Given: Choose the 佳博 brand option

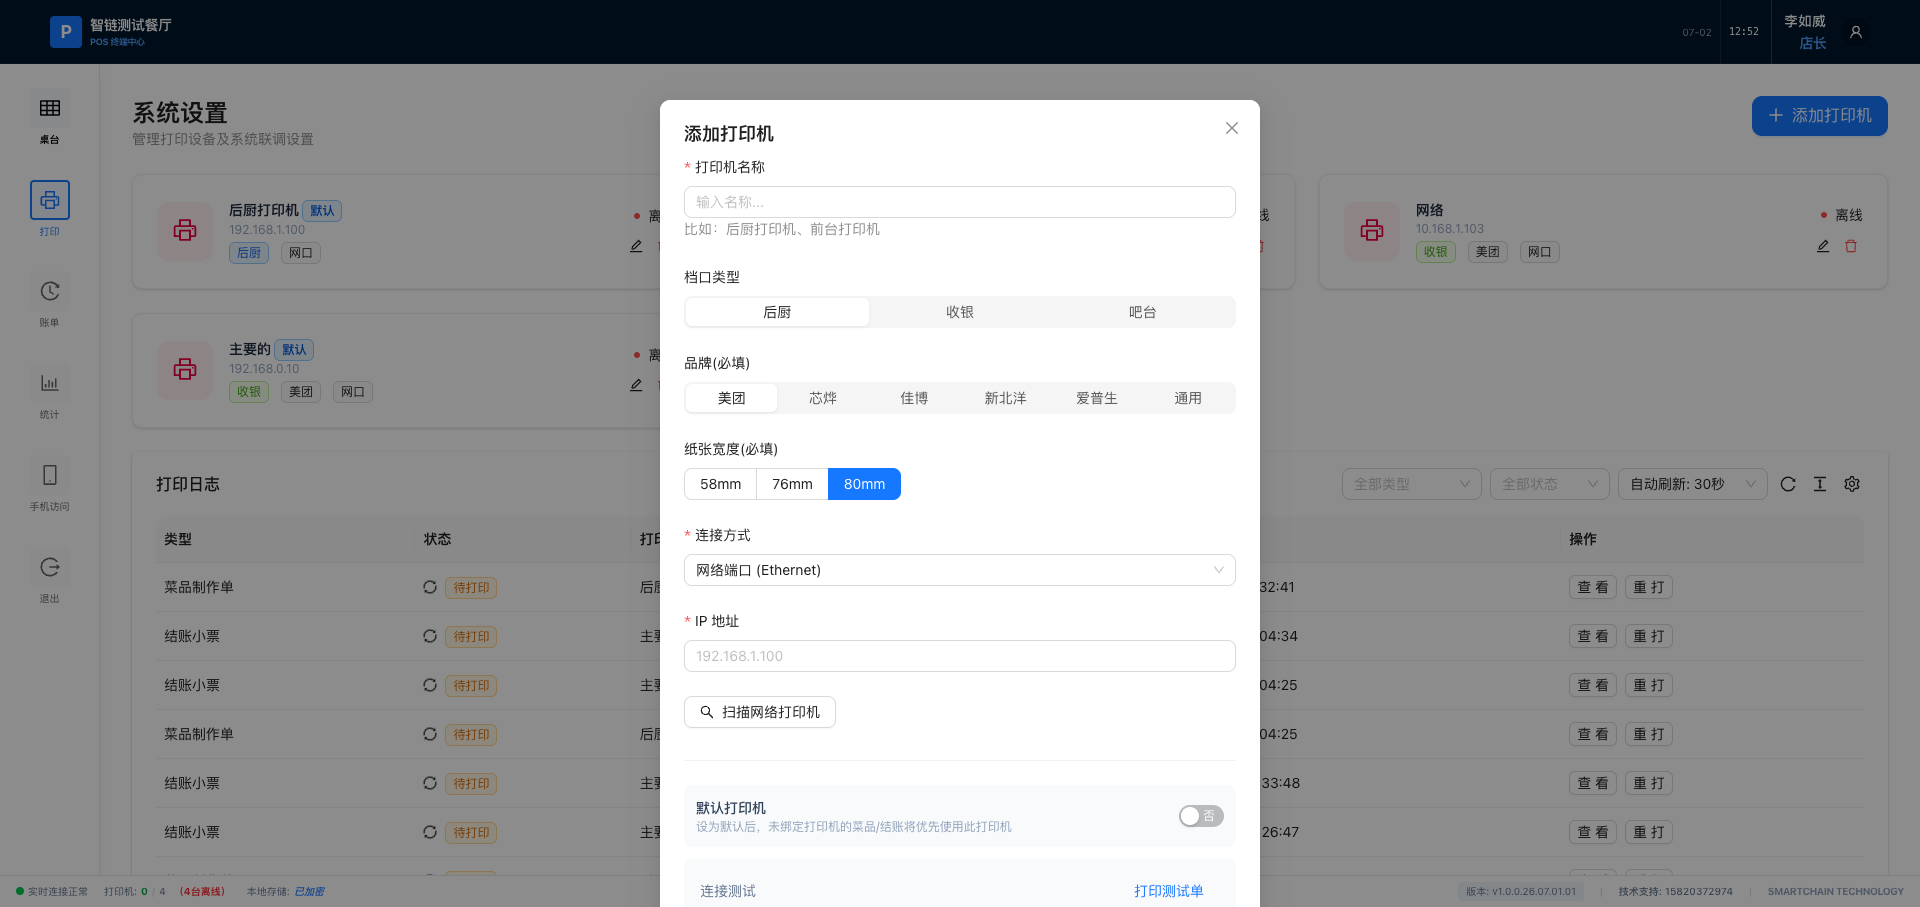Looking at the screenshot, I should point(914,398).
